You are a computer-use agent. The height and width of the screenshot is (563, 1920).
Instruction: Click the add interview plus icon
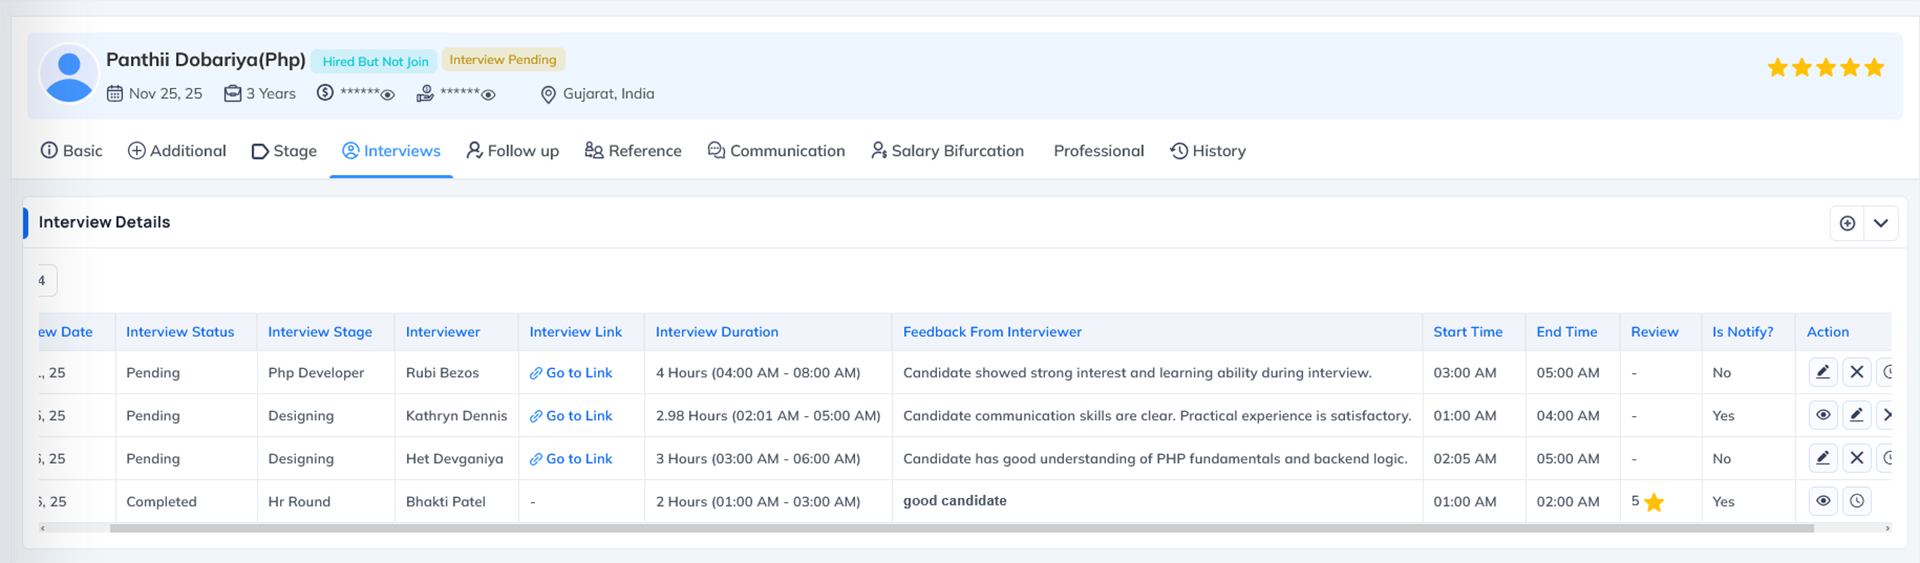pos(1847,223)
